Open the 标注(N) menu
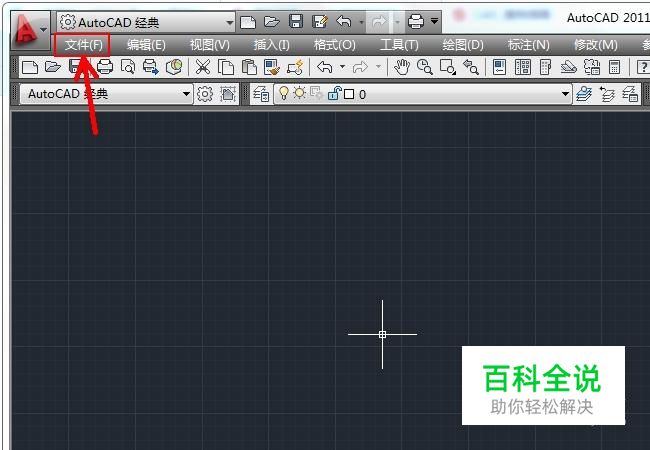 coord(529,45)
